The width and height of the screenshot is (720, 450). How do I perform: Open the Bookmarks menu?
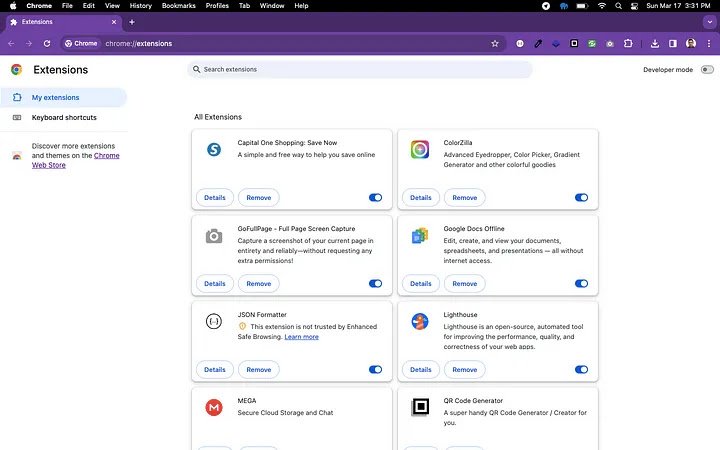pos(179,6)
